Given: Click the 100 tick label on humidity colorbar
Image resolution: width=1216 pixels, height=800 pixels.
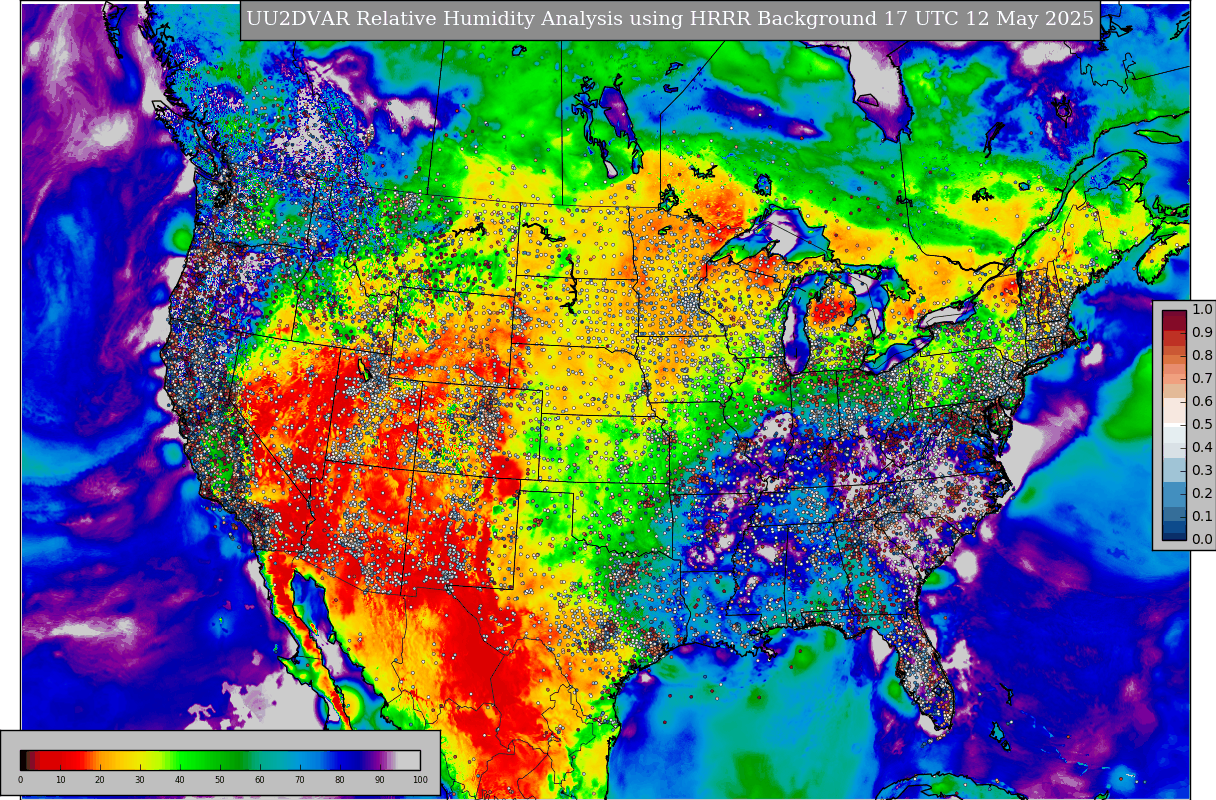Looking at the screenshot, I should 420,780.
